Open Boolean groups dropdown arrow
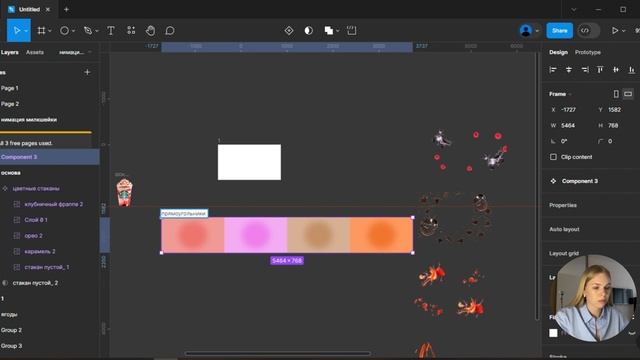Image resolution: width=640 pixels, height=360 pixels. pyautogui.click(x=338, y=31)
